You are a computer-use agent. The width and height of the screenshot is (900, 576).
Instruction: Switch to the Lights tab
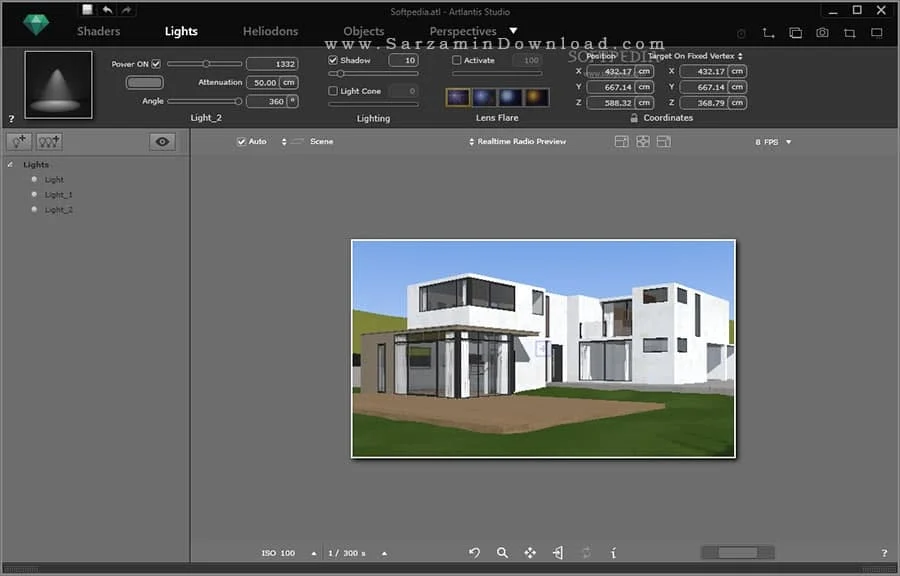[x=181, y=31]
